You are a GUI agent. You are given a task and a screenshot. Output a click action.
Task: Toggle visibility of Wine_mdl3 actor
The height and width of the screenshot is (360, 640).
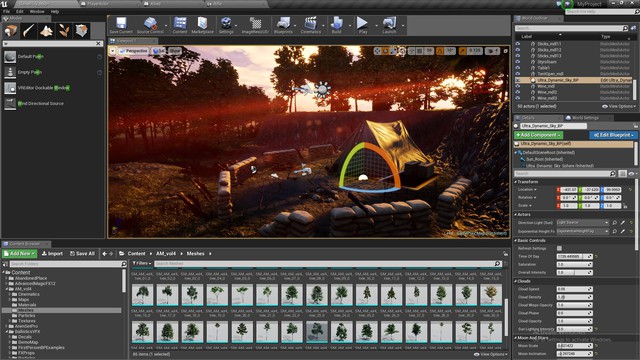[x=518, y=98]
